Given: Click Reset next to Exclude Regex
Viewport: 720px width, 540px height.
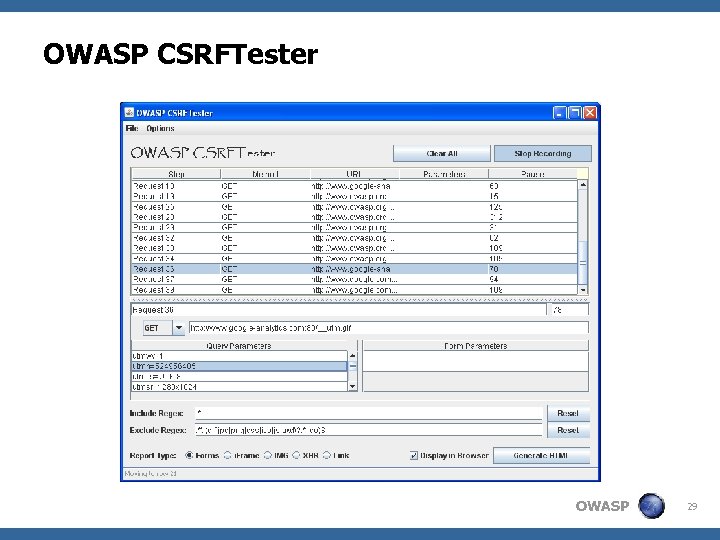Looking at the screenshot, I should (568, 430).
